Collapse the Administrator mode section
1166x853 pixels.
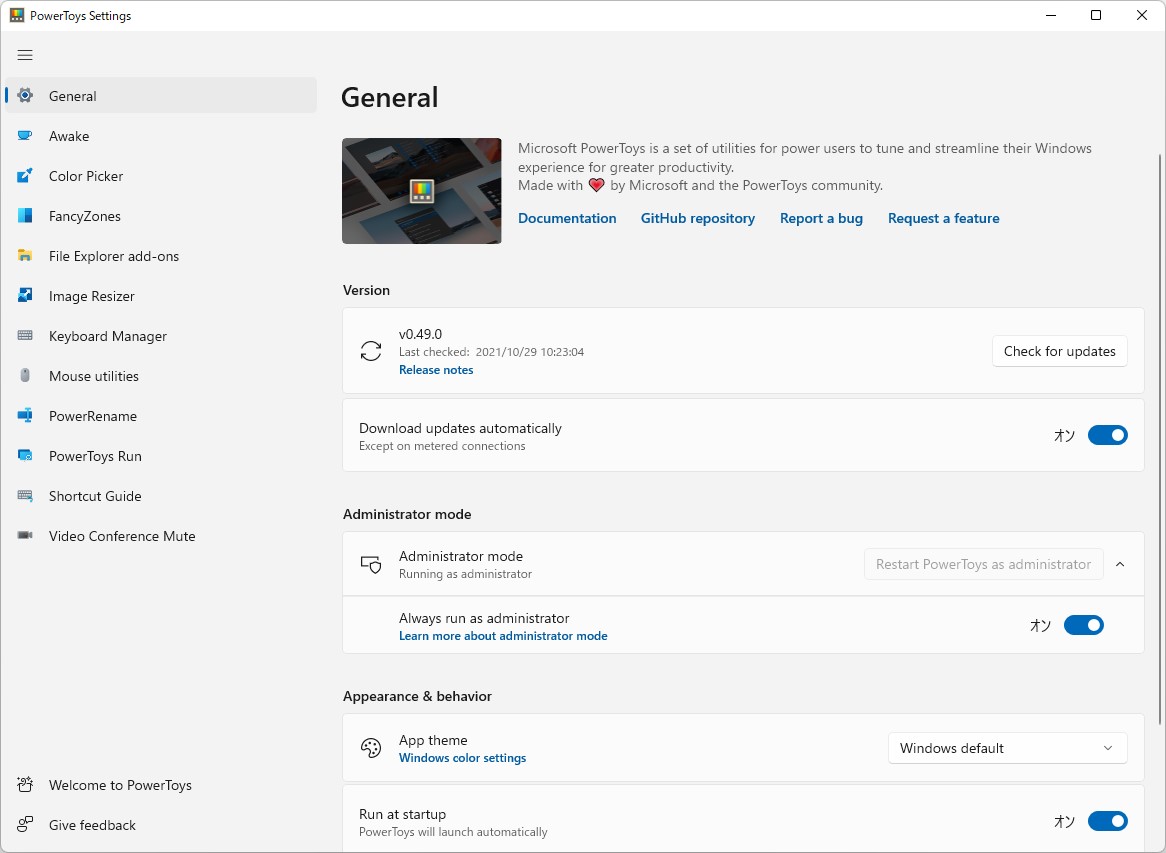coord(1120,564)
